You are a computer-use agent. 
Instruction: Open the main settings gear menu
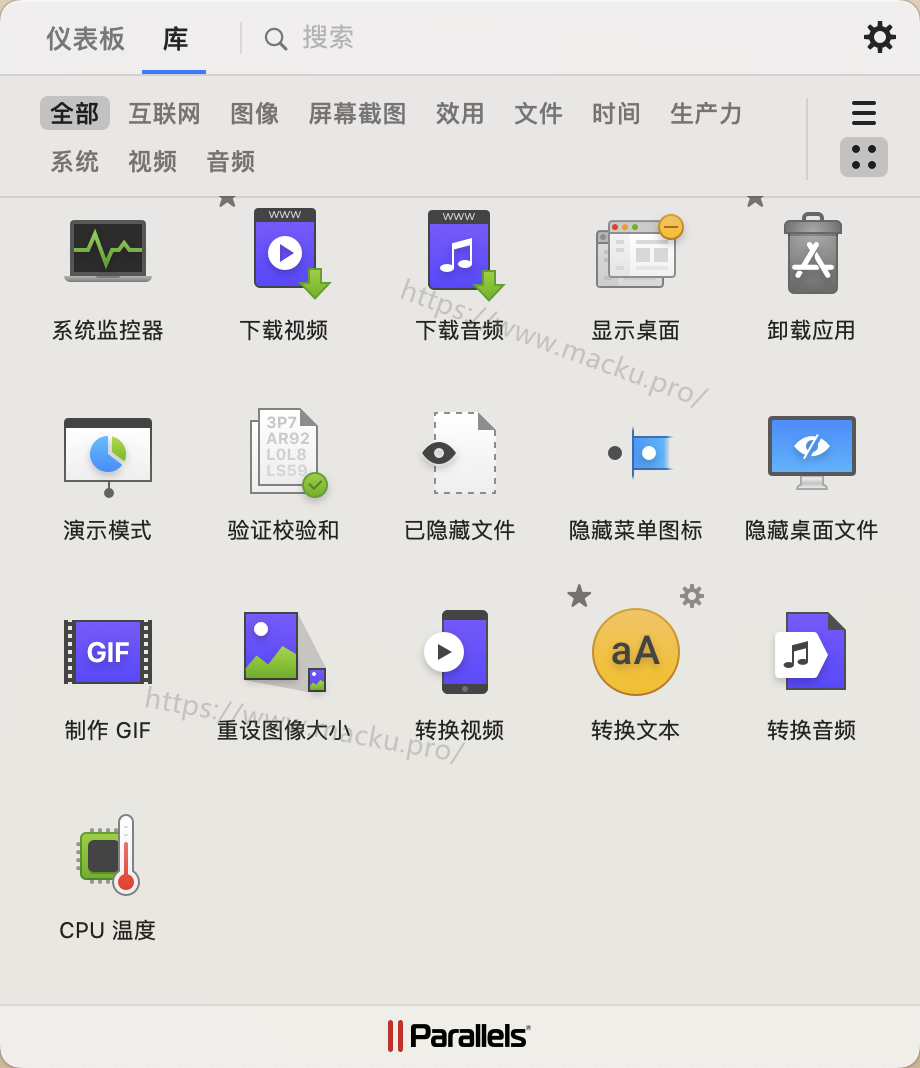(x=880, y=38)
